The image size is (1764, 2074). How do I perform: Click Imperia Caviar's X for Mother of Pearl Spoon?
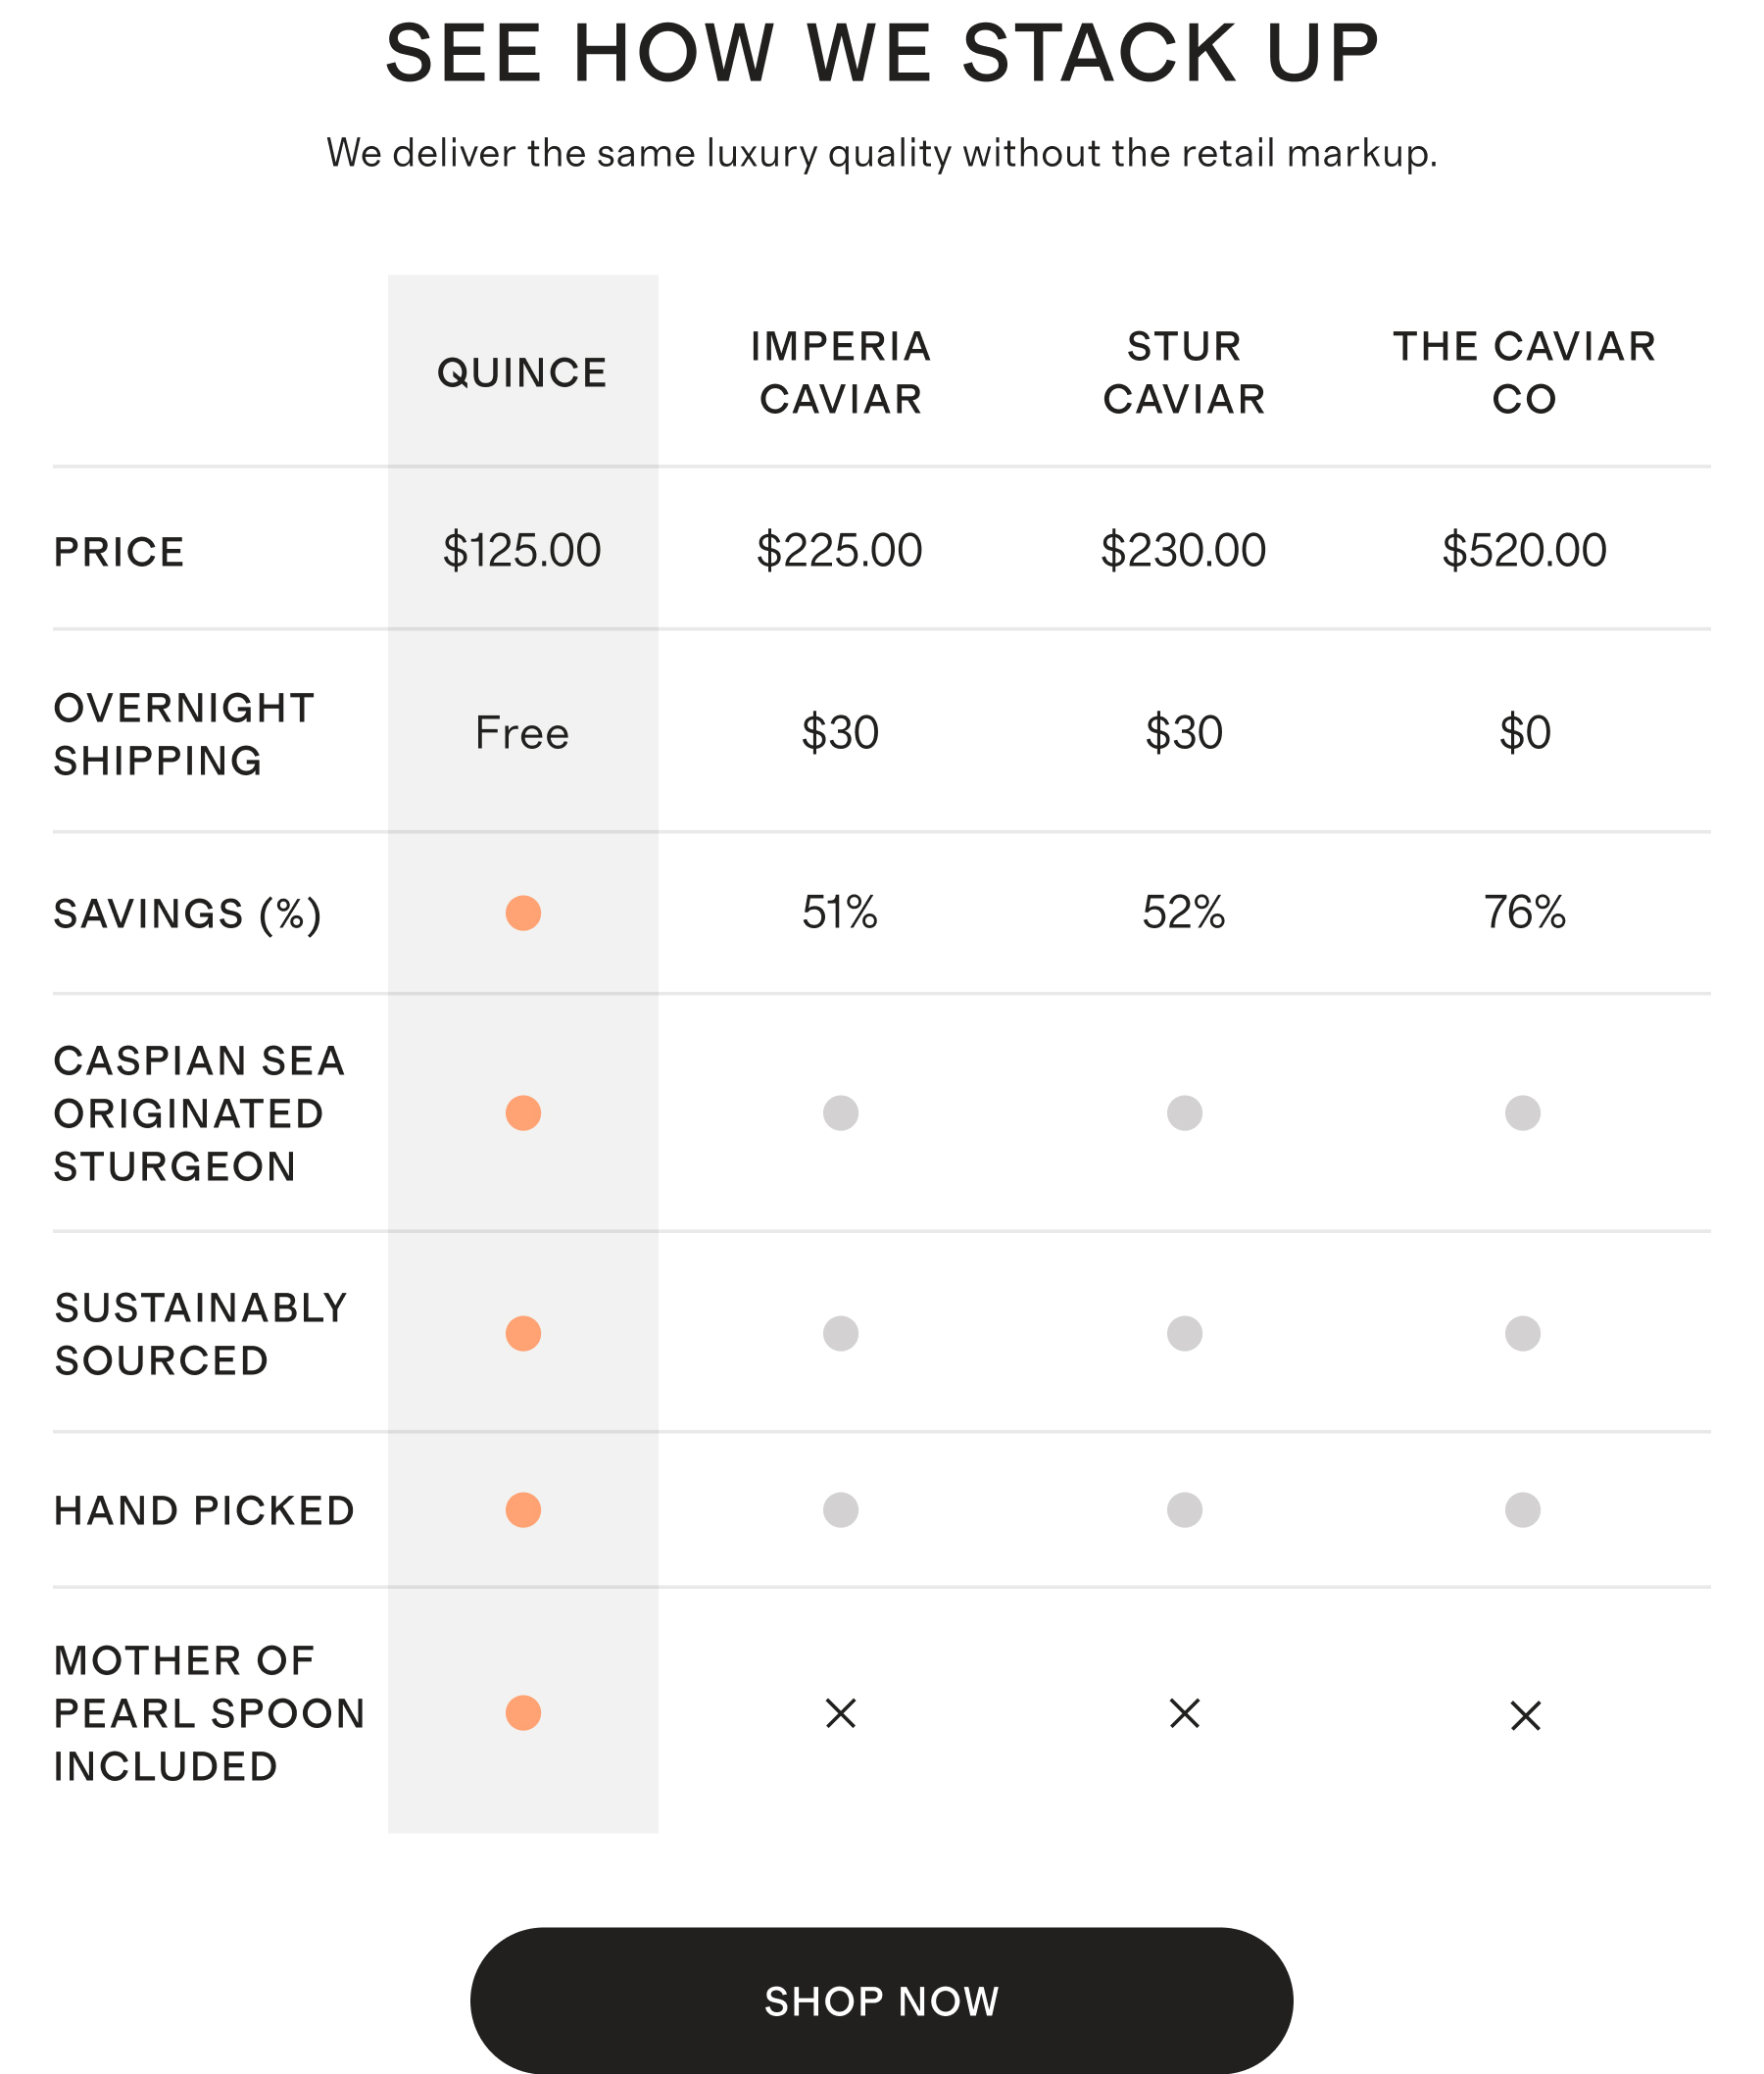tap(841, 1714)
